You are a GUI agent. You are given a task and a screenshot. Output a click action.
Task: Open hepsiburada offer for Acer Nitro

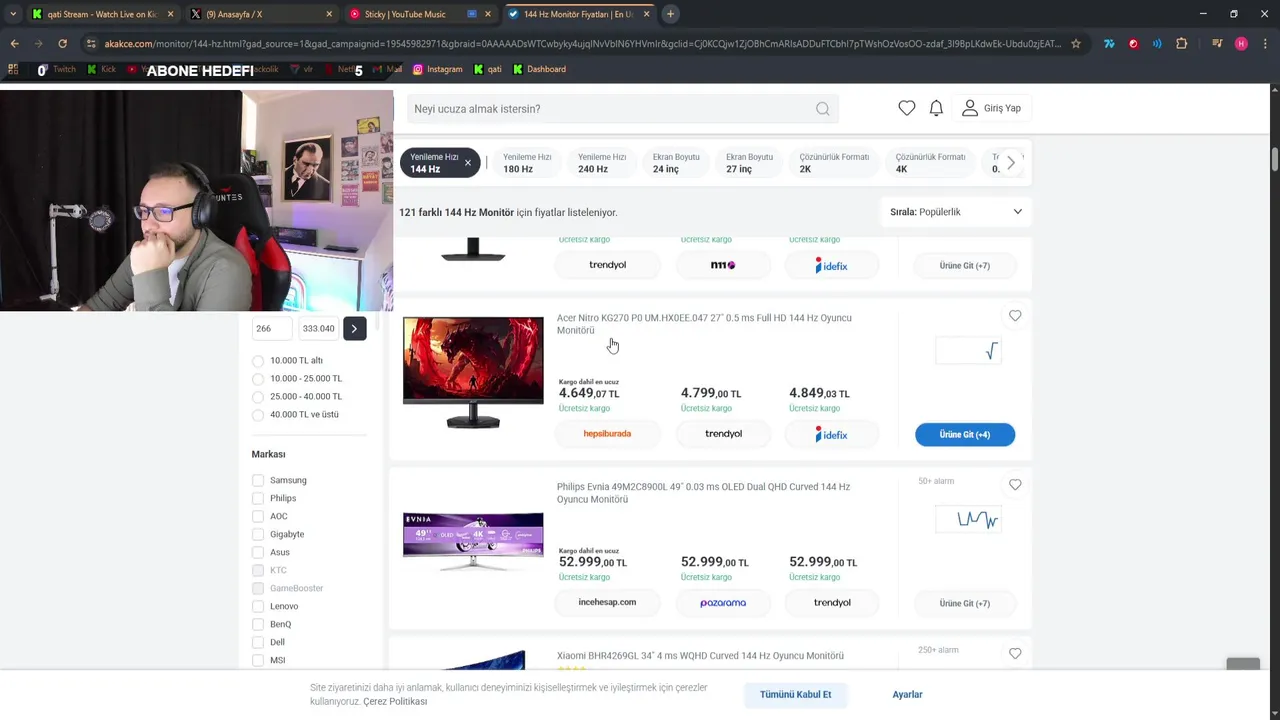tap(607, 434)
